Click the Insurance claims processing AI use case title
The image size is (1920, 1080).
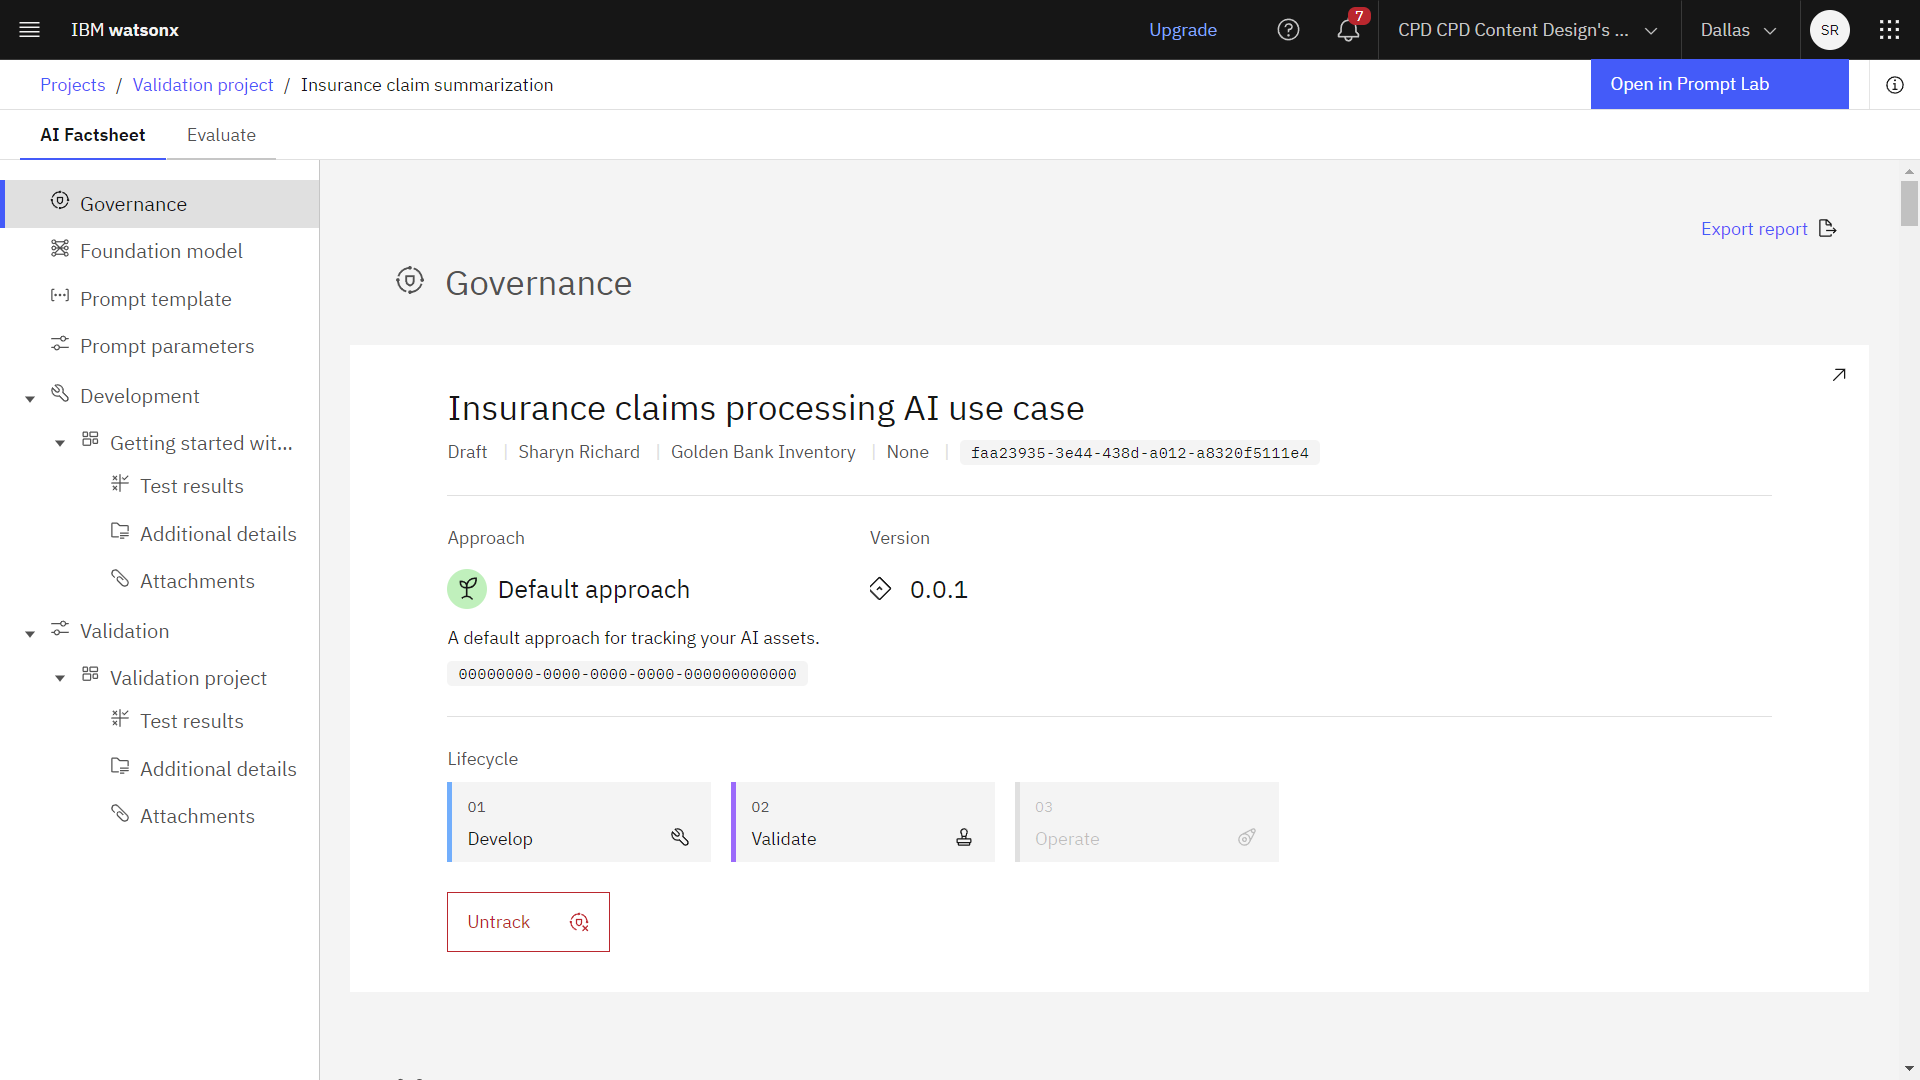[x=765, y=408]
